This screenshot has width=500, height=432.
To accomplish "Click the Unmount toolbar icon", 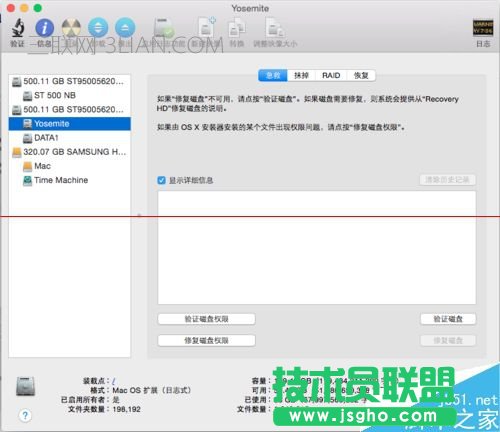I will click(98, 28).
